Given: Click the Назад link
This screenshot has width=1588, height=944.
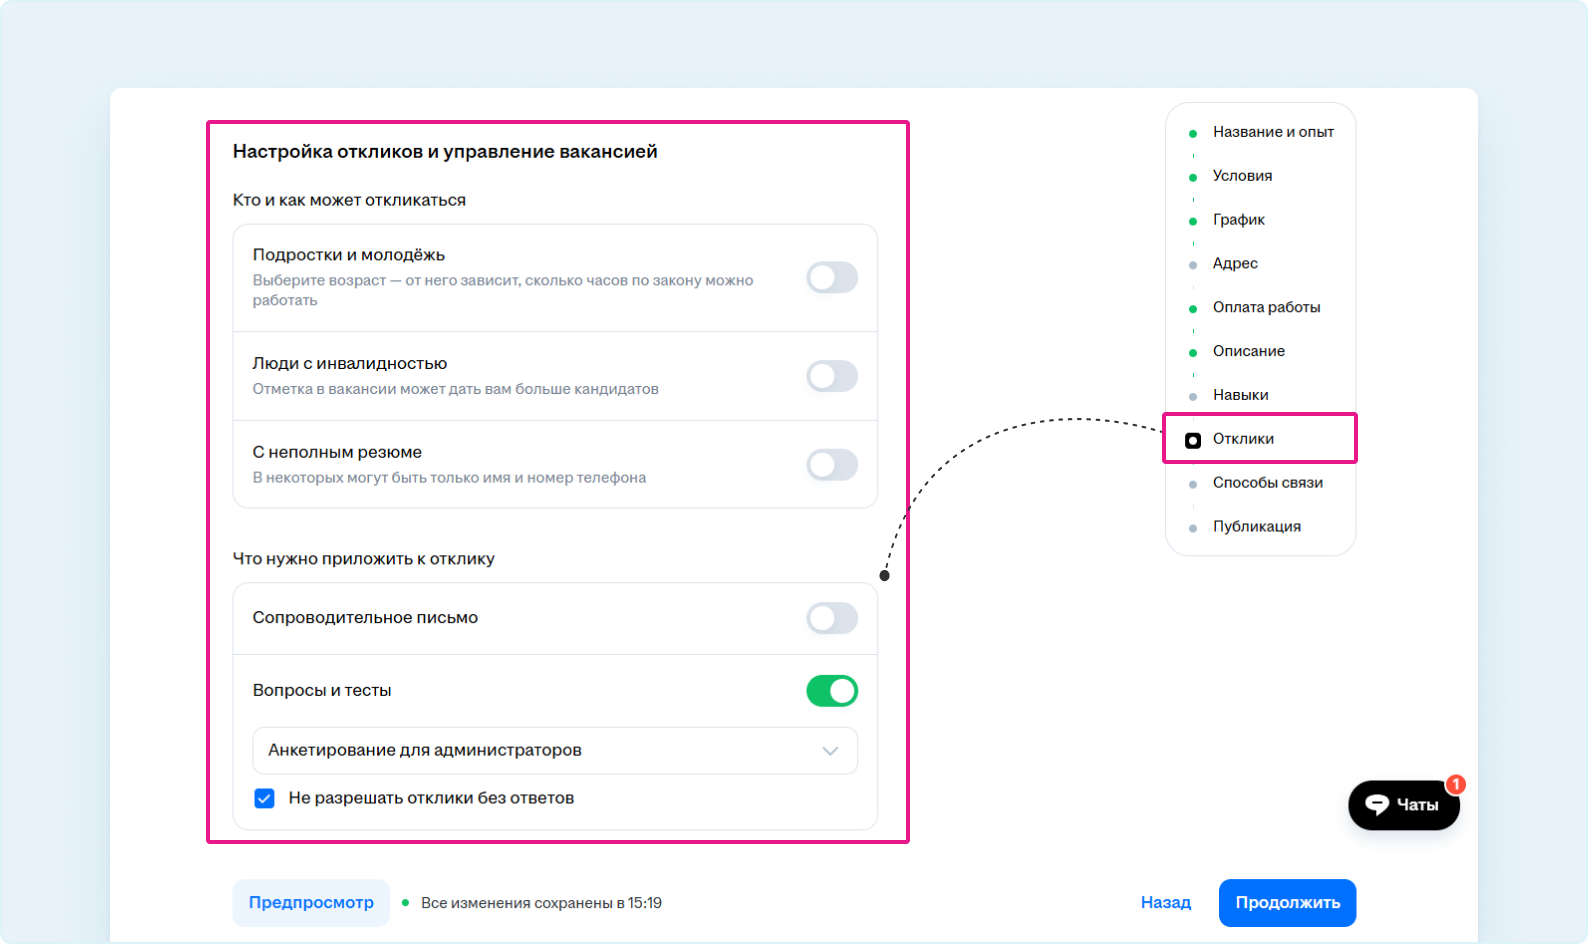Looking at the screenshot, I should (x=1165, y=903).
